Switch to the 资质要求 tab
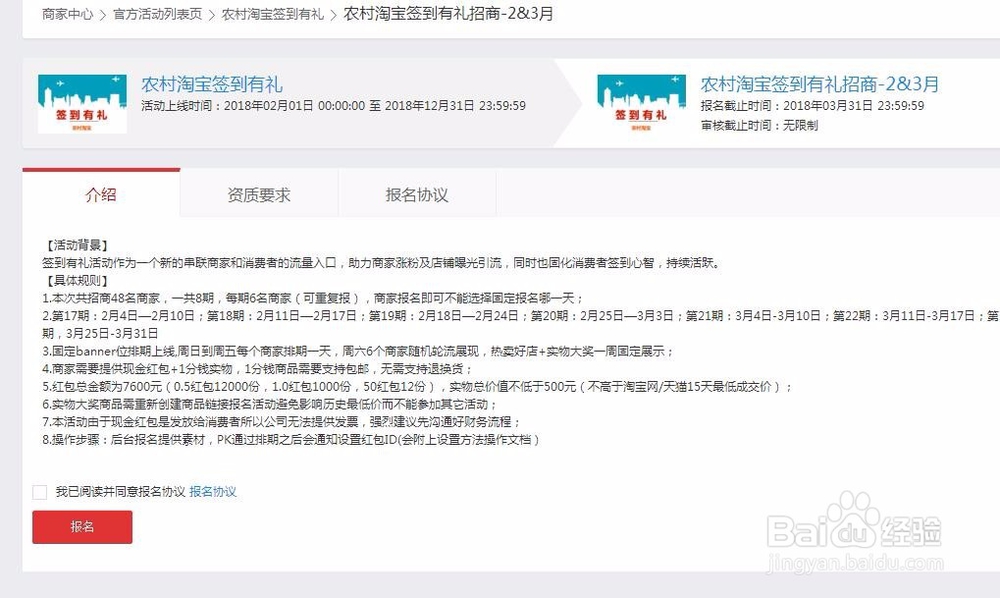This screenshot has width=1000, height=598. click(259, 194)
